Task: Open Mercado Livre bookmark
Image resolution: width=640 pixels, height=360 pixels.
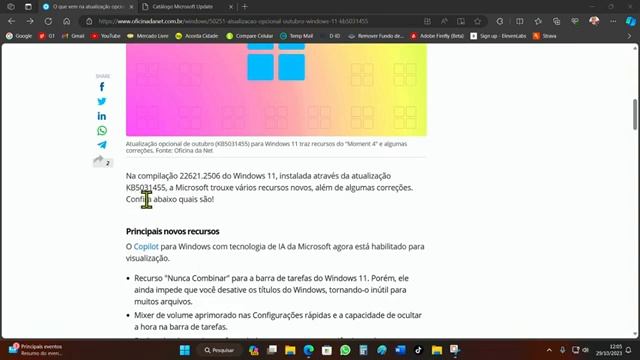Action: tap(147, 36)
